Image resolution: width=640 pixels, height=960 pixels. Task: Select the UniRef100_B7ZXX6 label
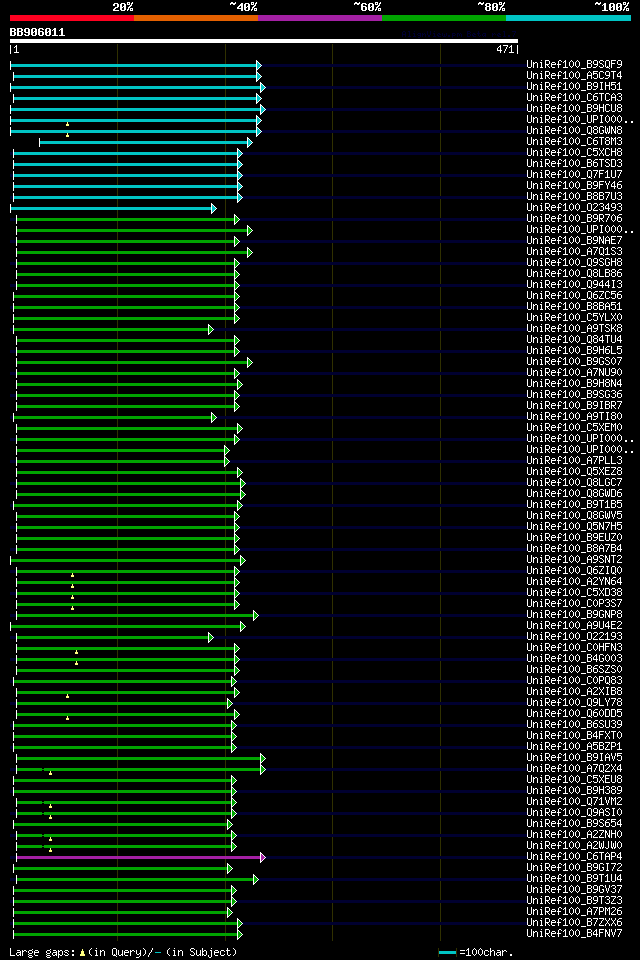tap(574, 924)
